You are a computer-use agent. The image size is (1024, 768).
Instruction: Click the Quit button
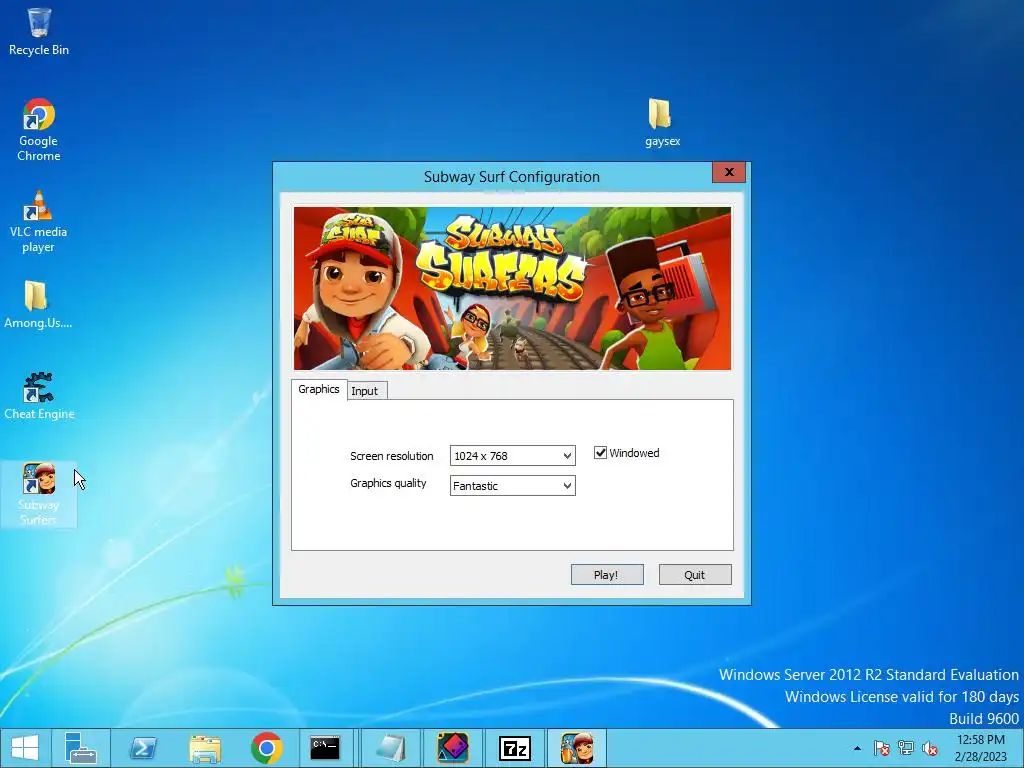(695, 575)
